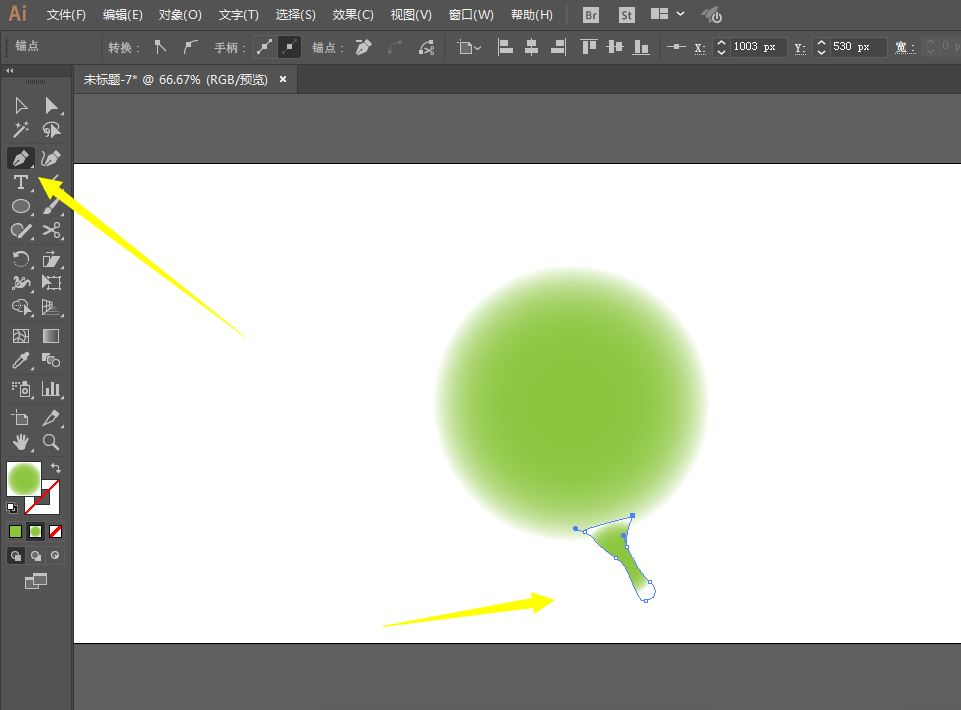Click the green gradient Fill swatch

23,478
